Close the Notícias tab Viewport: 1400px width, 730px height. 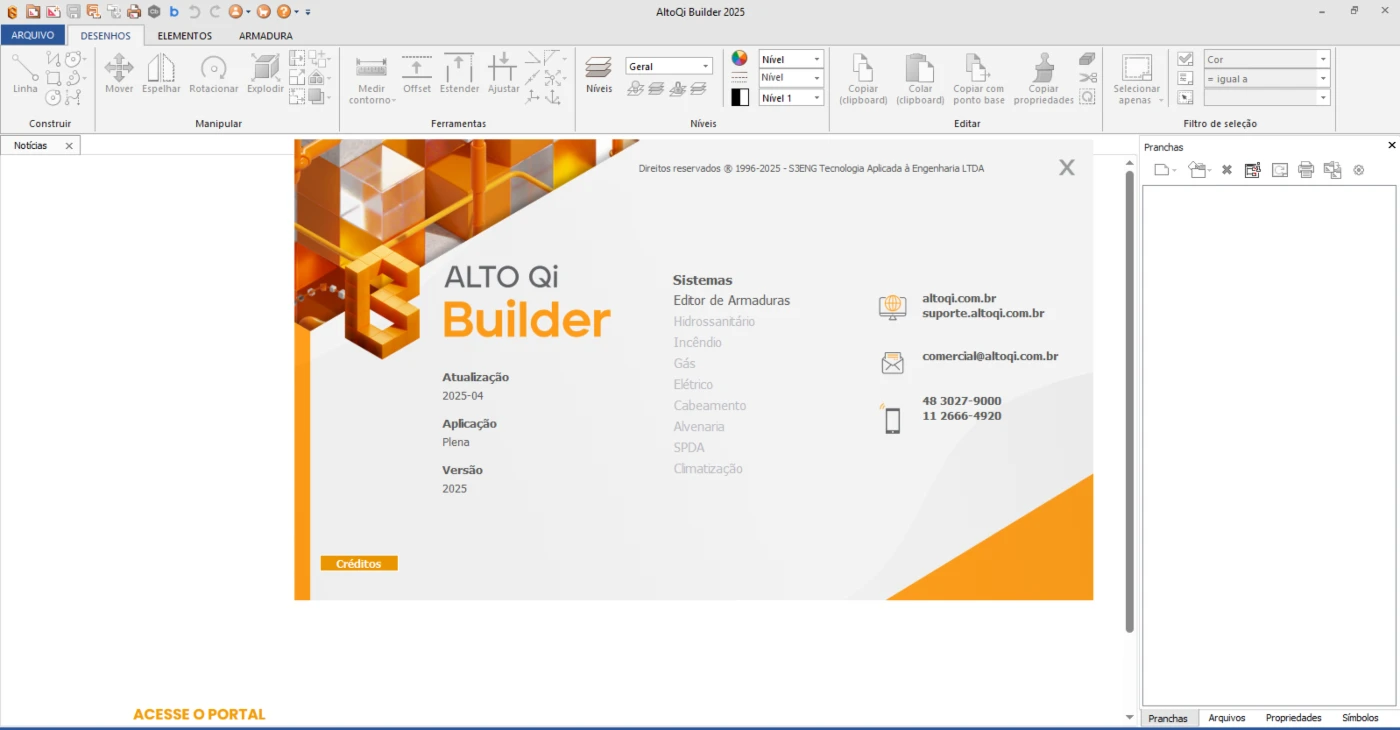point(69,146)
